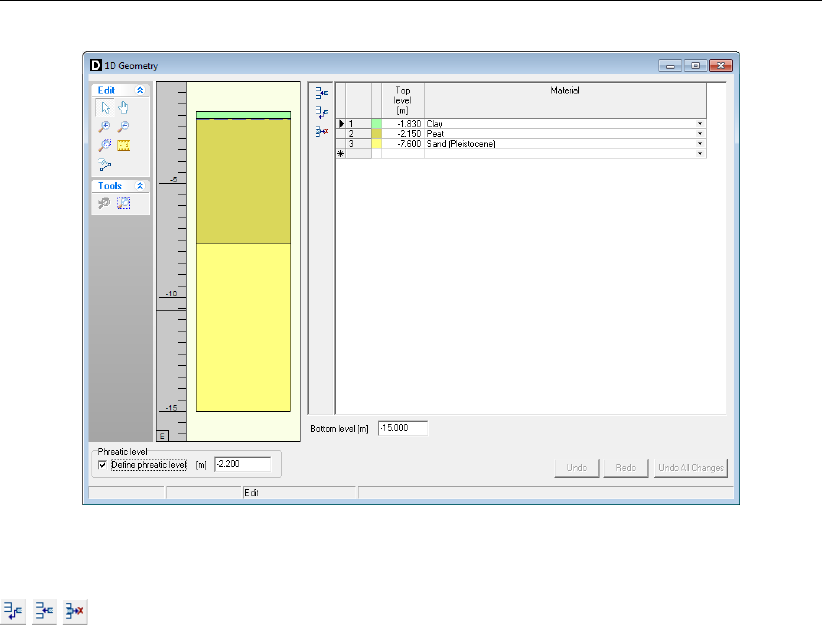This screenshot has width=822, height=625.
Task: Close the 1D Geometry window
Action: tap(721, 66)
